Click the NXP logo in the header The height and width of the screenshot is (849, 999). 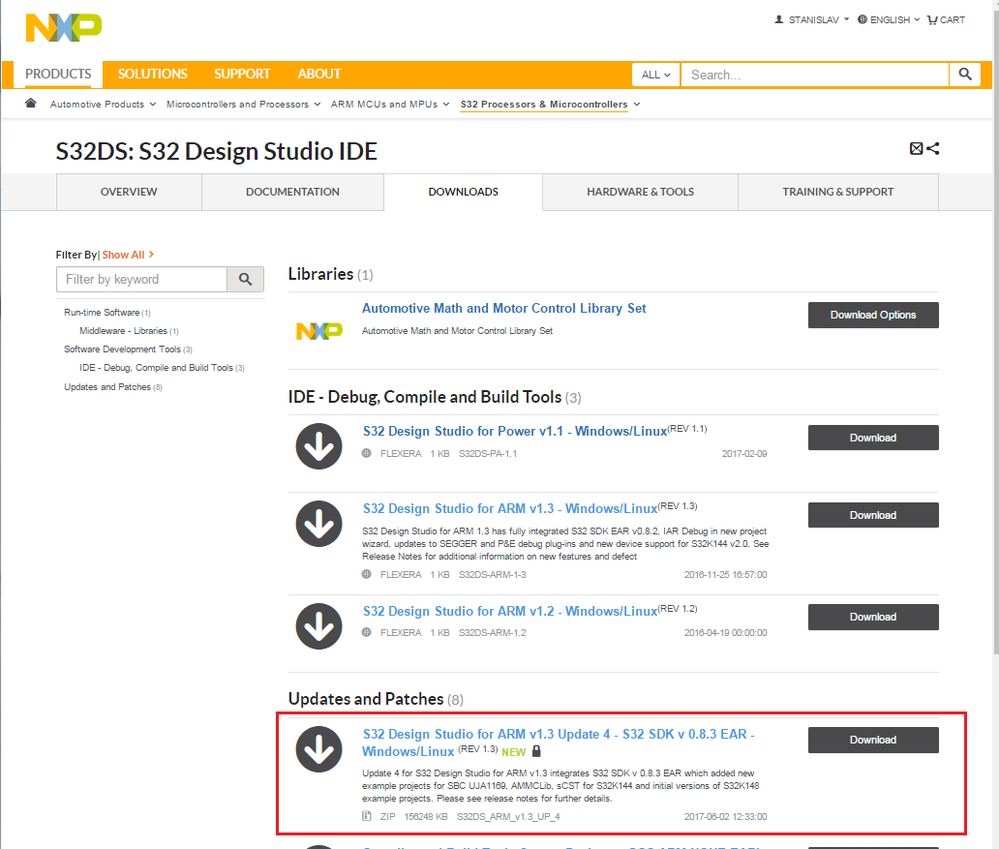(x=63, y=28)
